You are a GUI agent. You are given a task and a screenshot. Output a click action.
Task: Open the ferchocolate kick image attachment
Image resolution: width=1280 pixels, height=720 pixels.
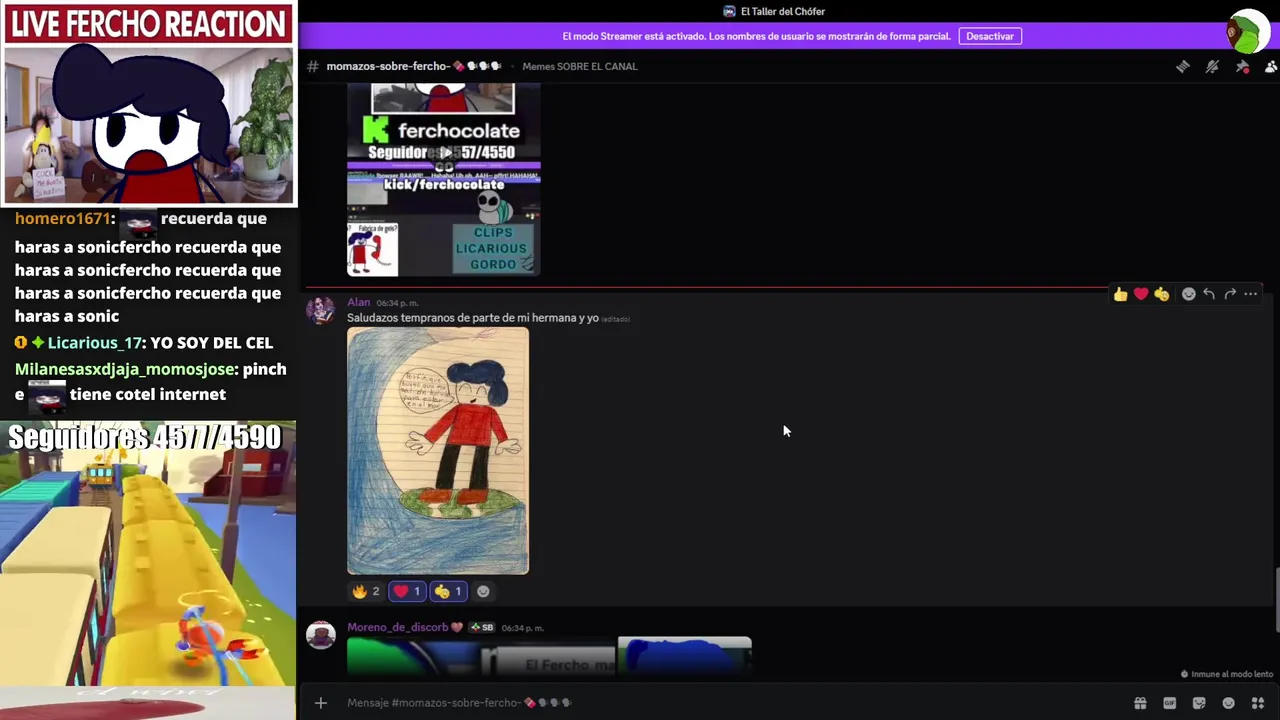tap(444, 180)
